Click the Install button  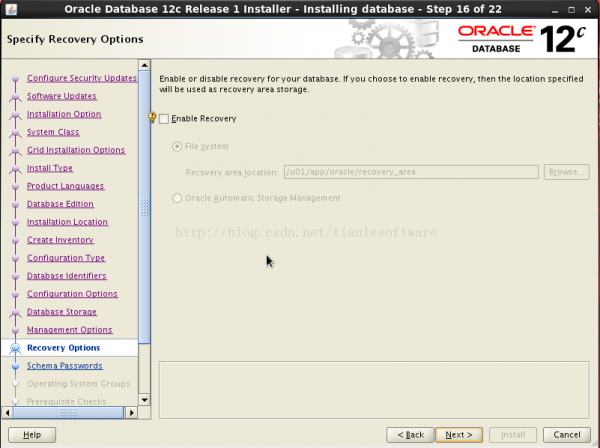(513, 435)
